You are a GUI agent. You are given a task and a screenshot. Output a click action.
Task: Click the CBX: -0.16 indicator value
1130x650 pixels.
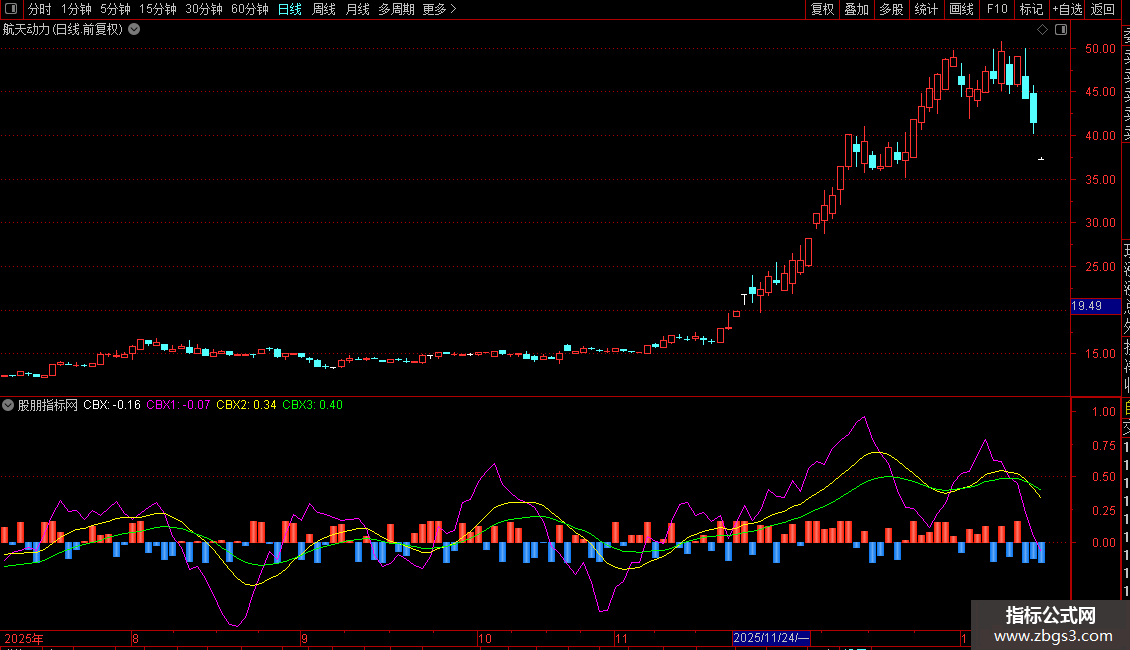click(x=112, y=405)
